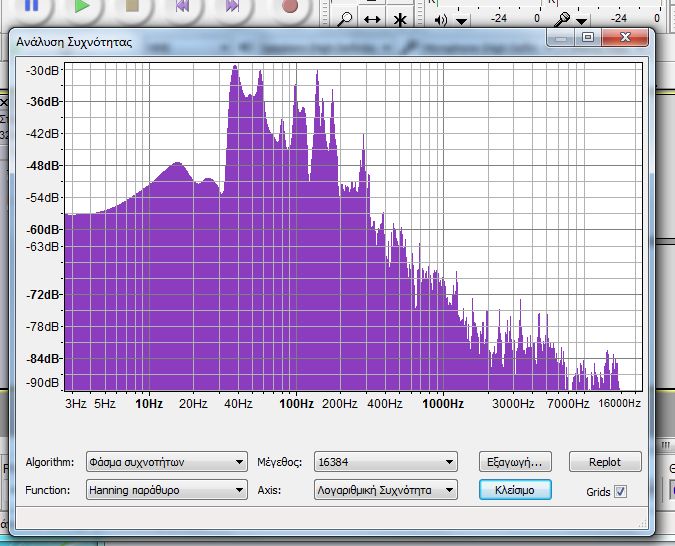The width and height of the screenshot is (675, 546).
Task: Hit the red Record button
Action: tap(290, 6)
